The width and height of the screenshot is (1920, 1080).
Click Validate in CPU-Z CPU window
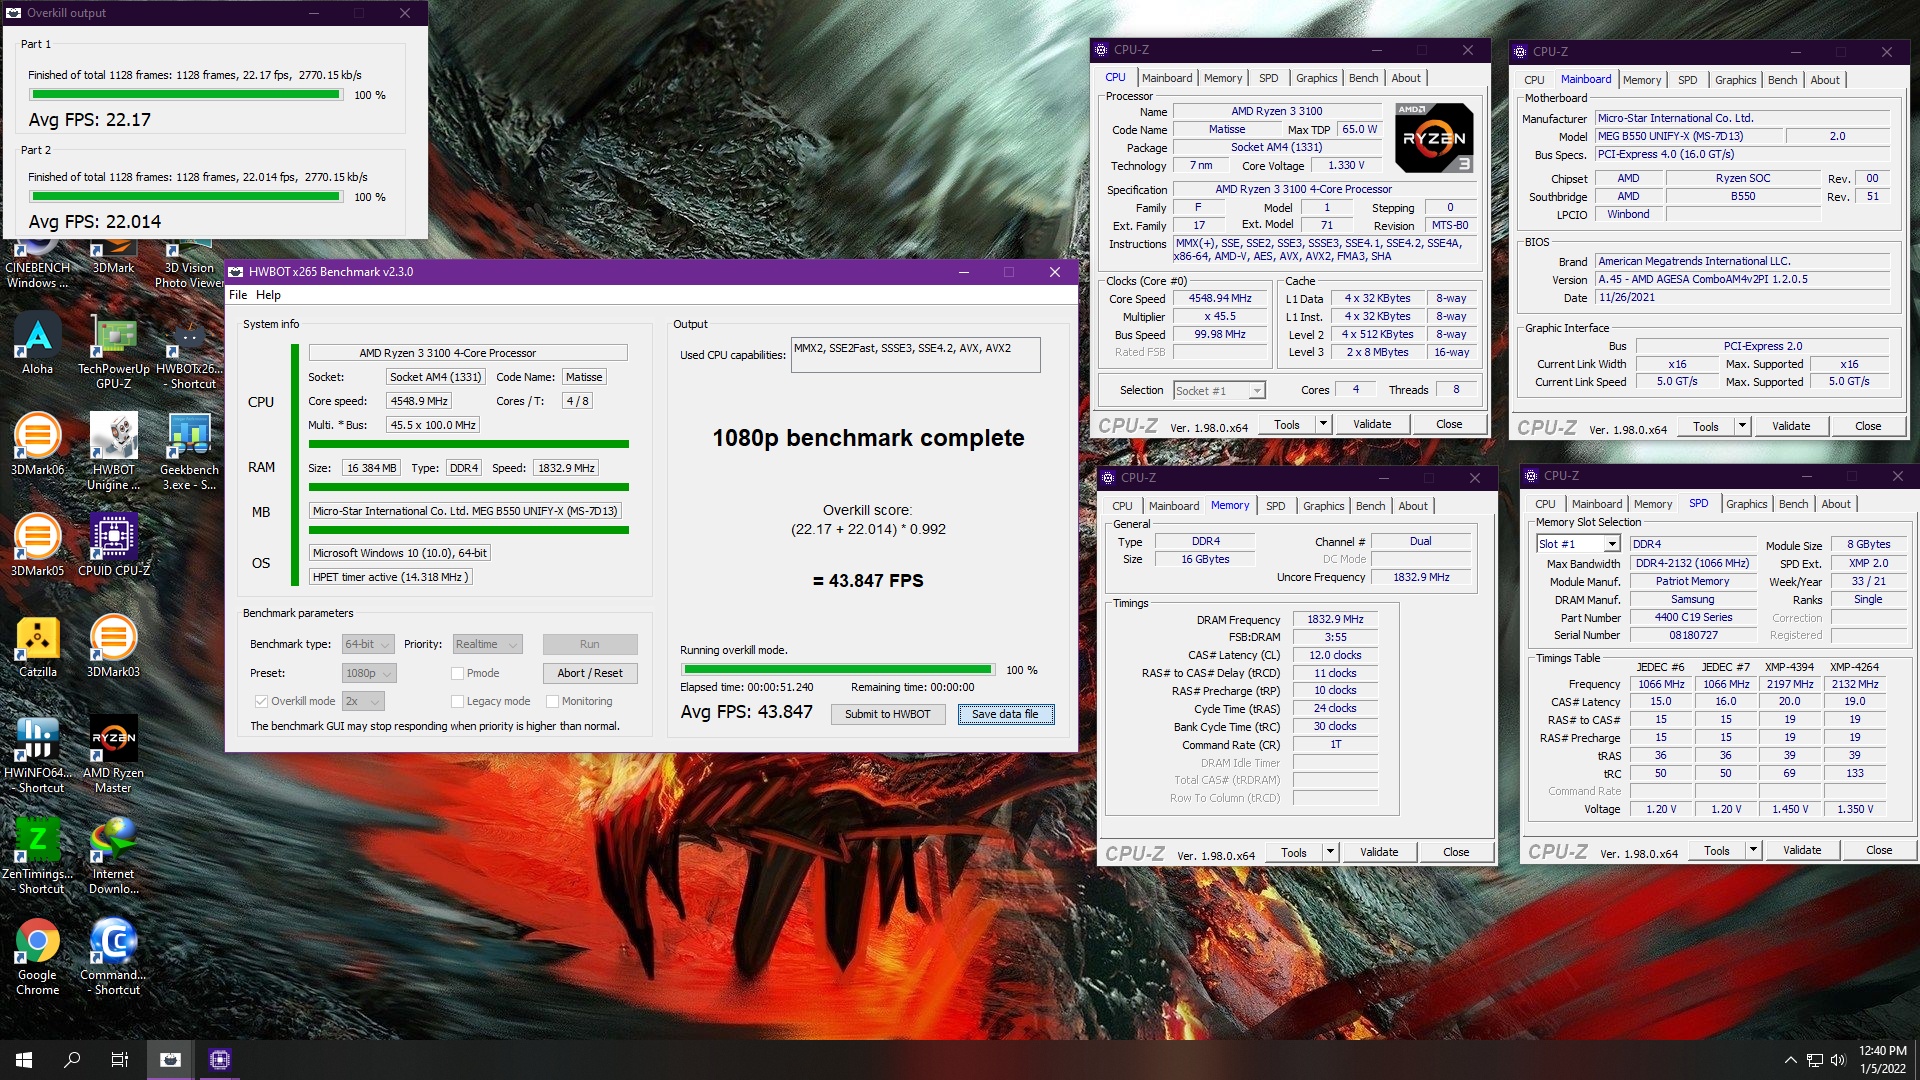coord(1372,424)
